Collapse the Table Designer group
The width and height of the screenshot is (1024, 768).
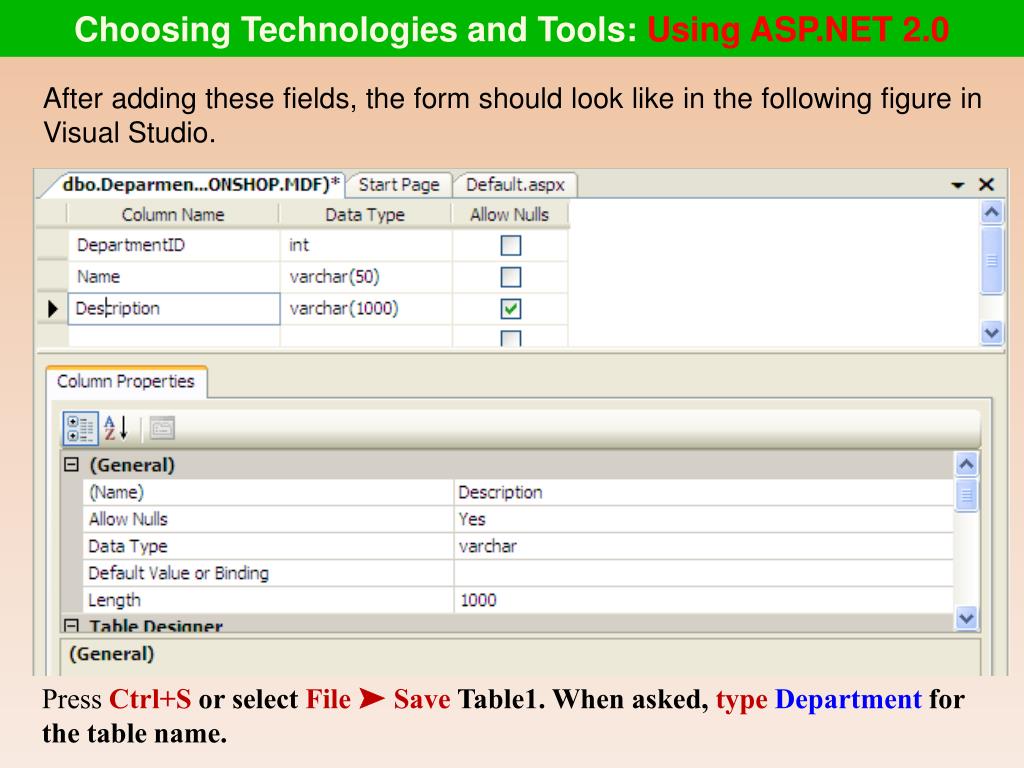[71, 626]
